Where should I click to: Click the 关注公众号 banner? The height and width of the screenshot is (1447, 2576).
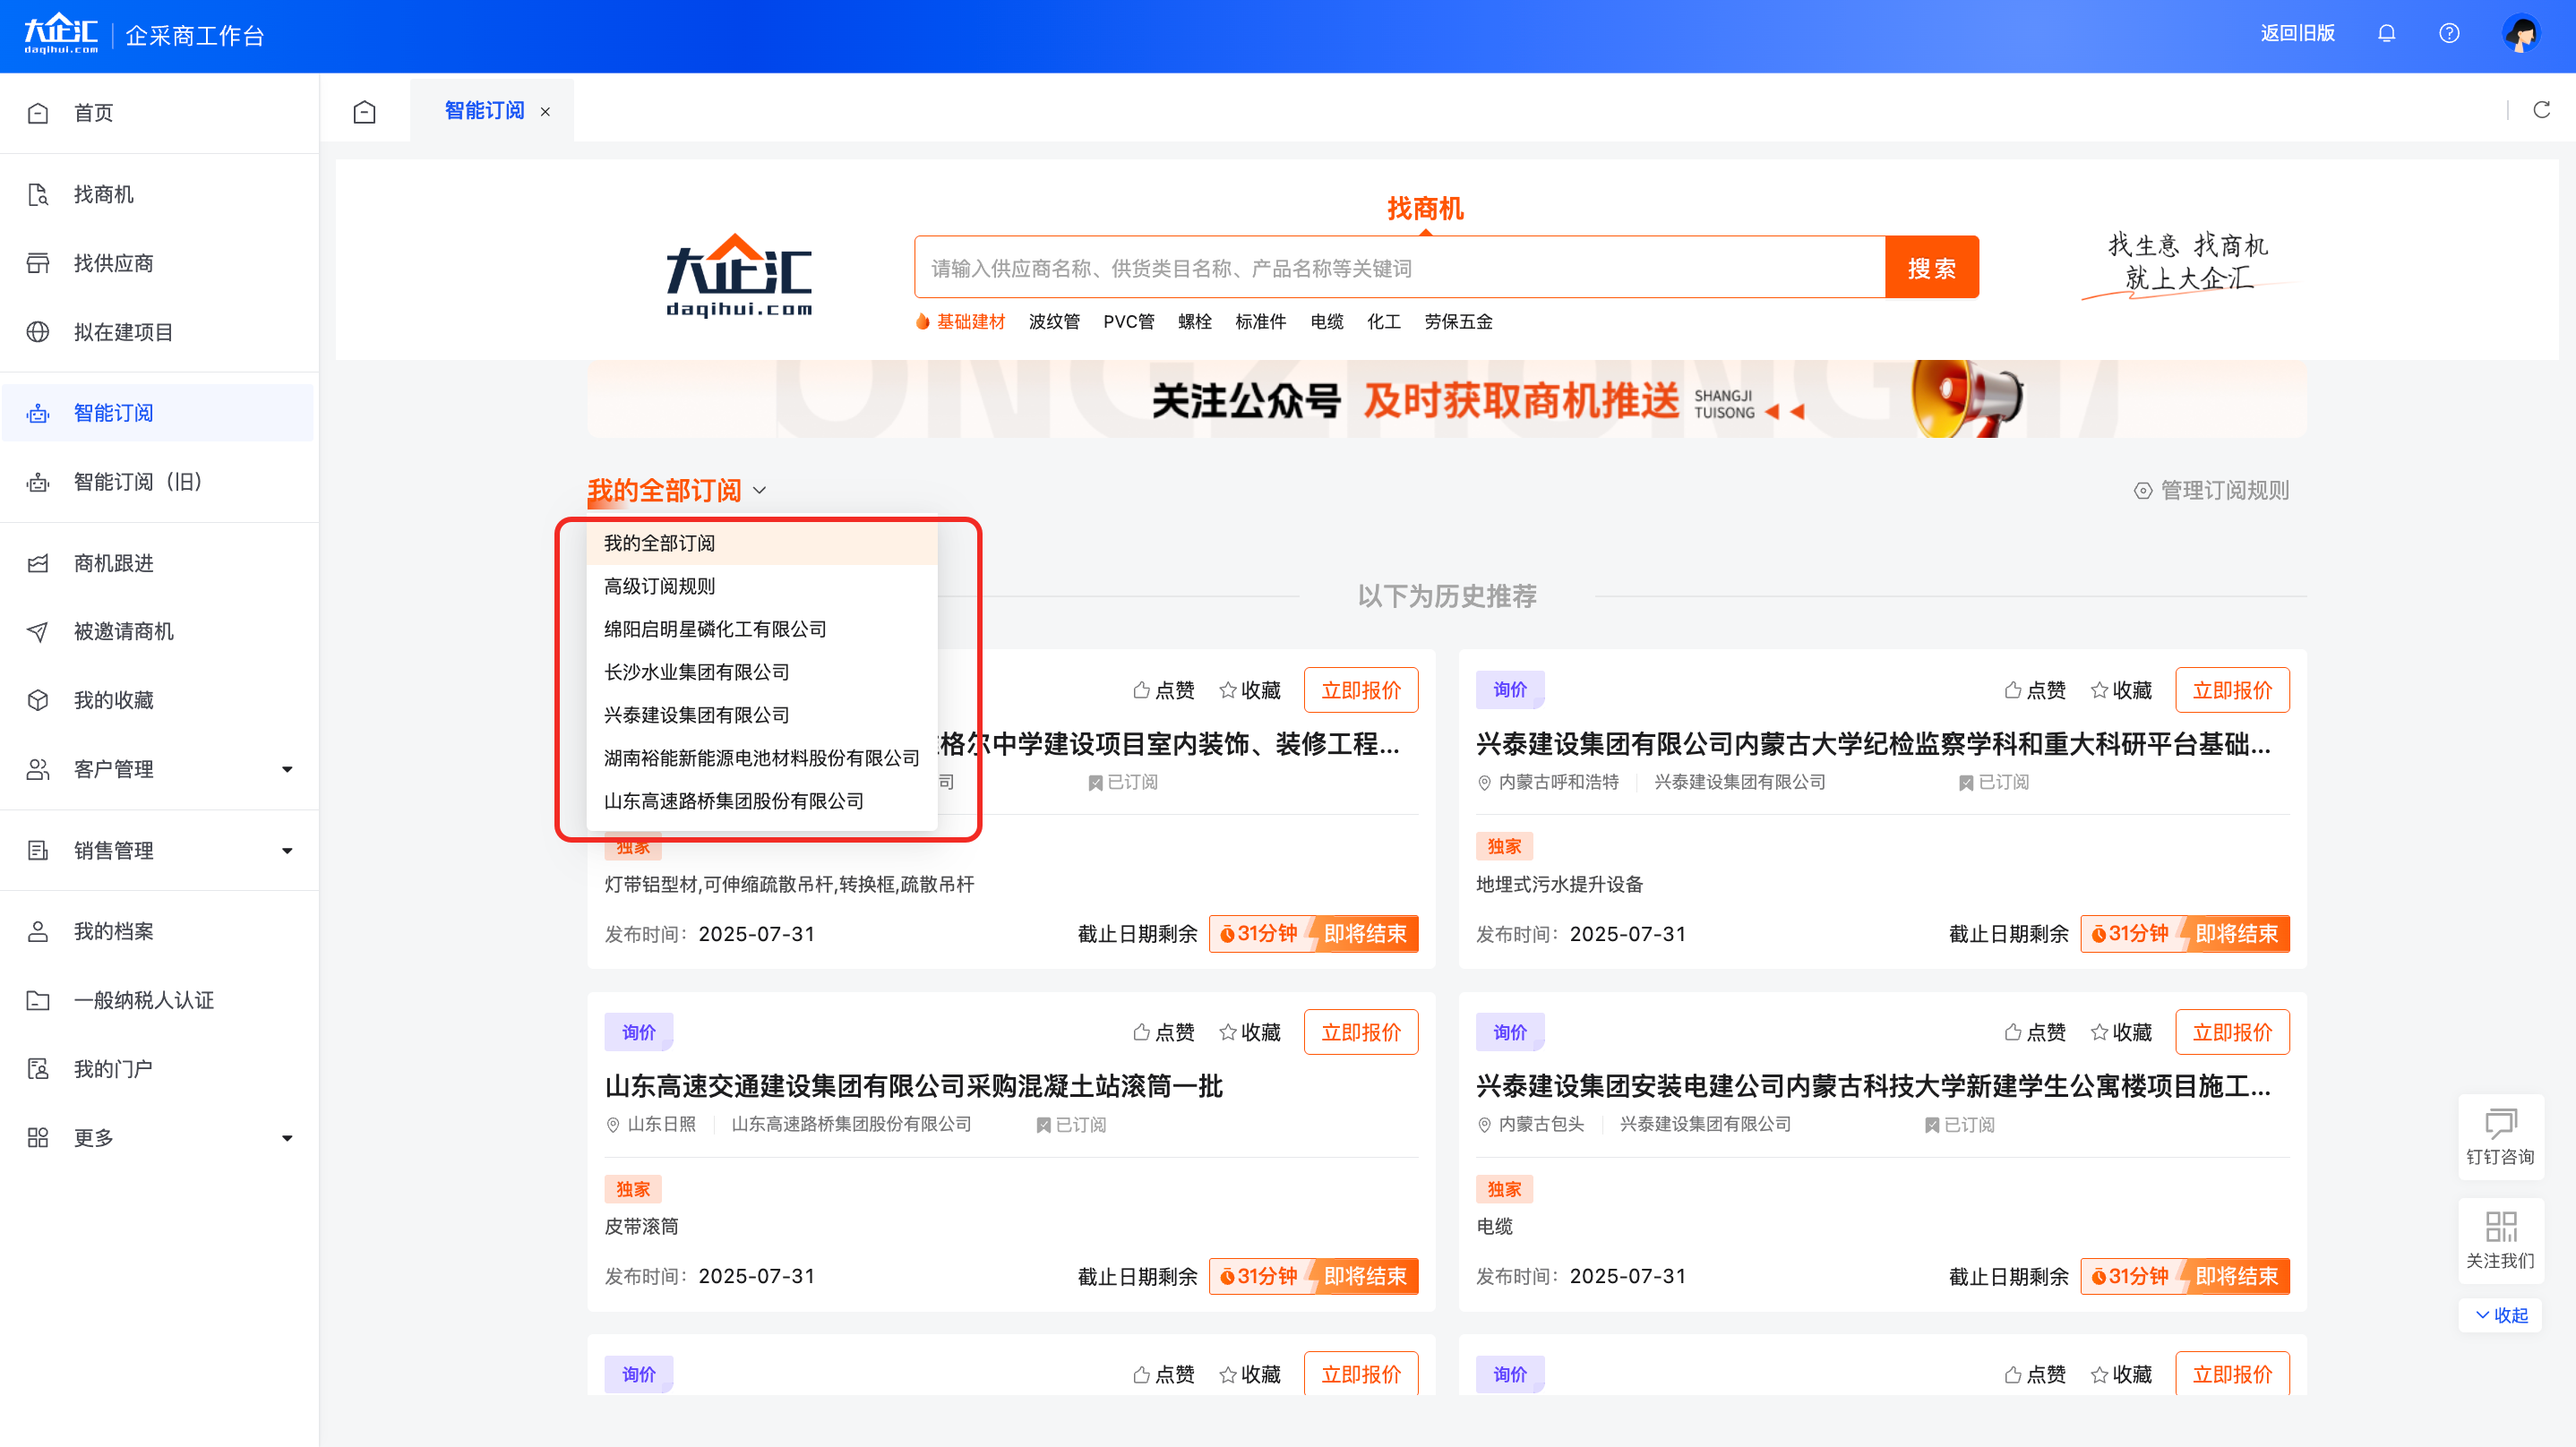point(1446,399)
